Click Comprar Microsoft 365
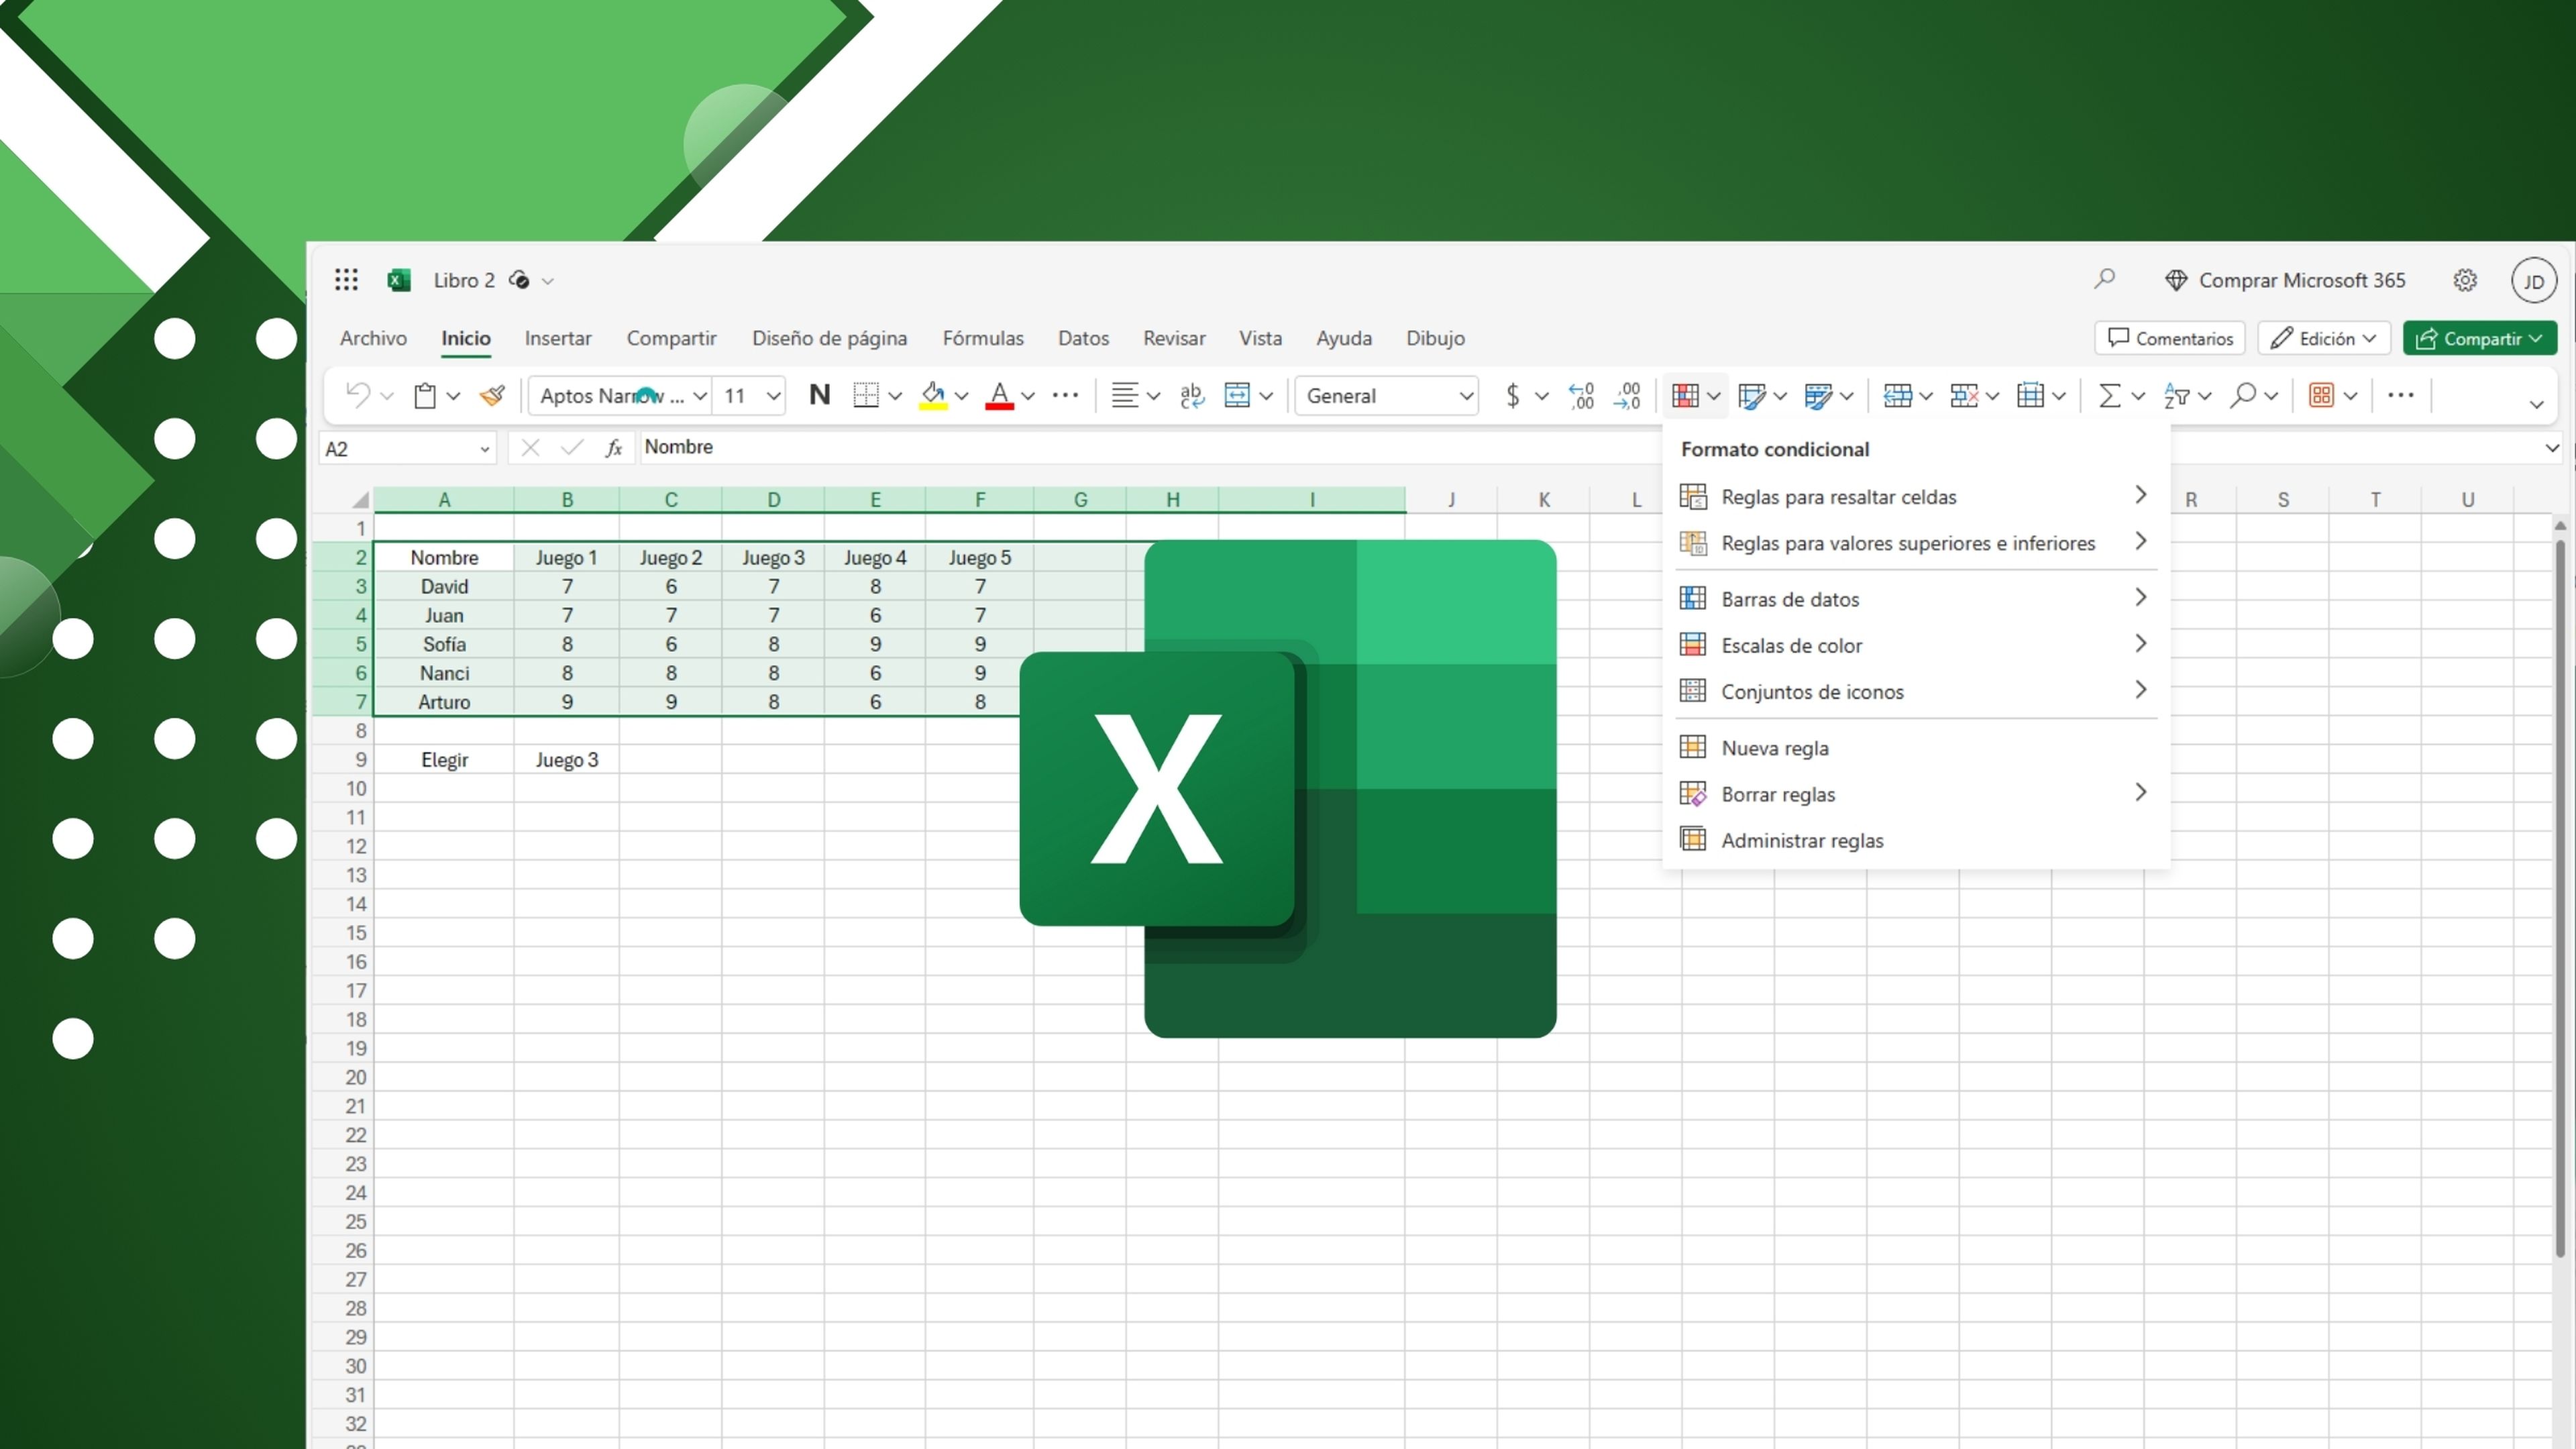Image resolution: width=2576 pixels, height=1449 pixels. (2285, 280)
